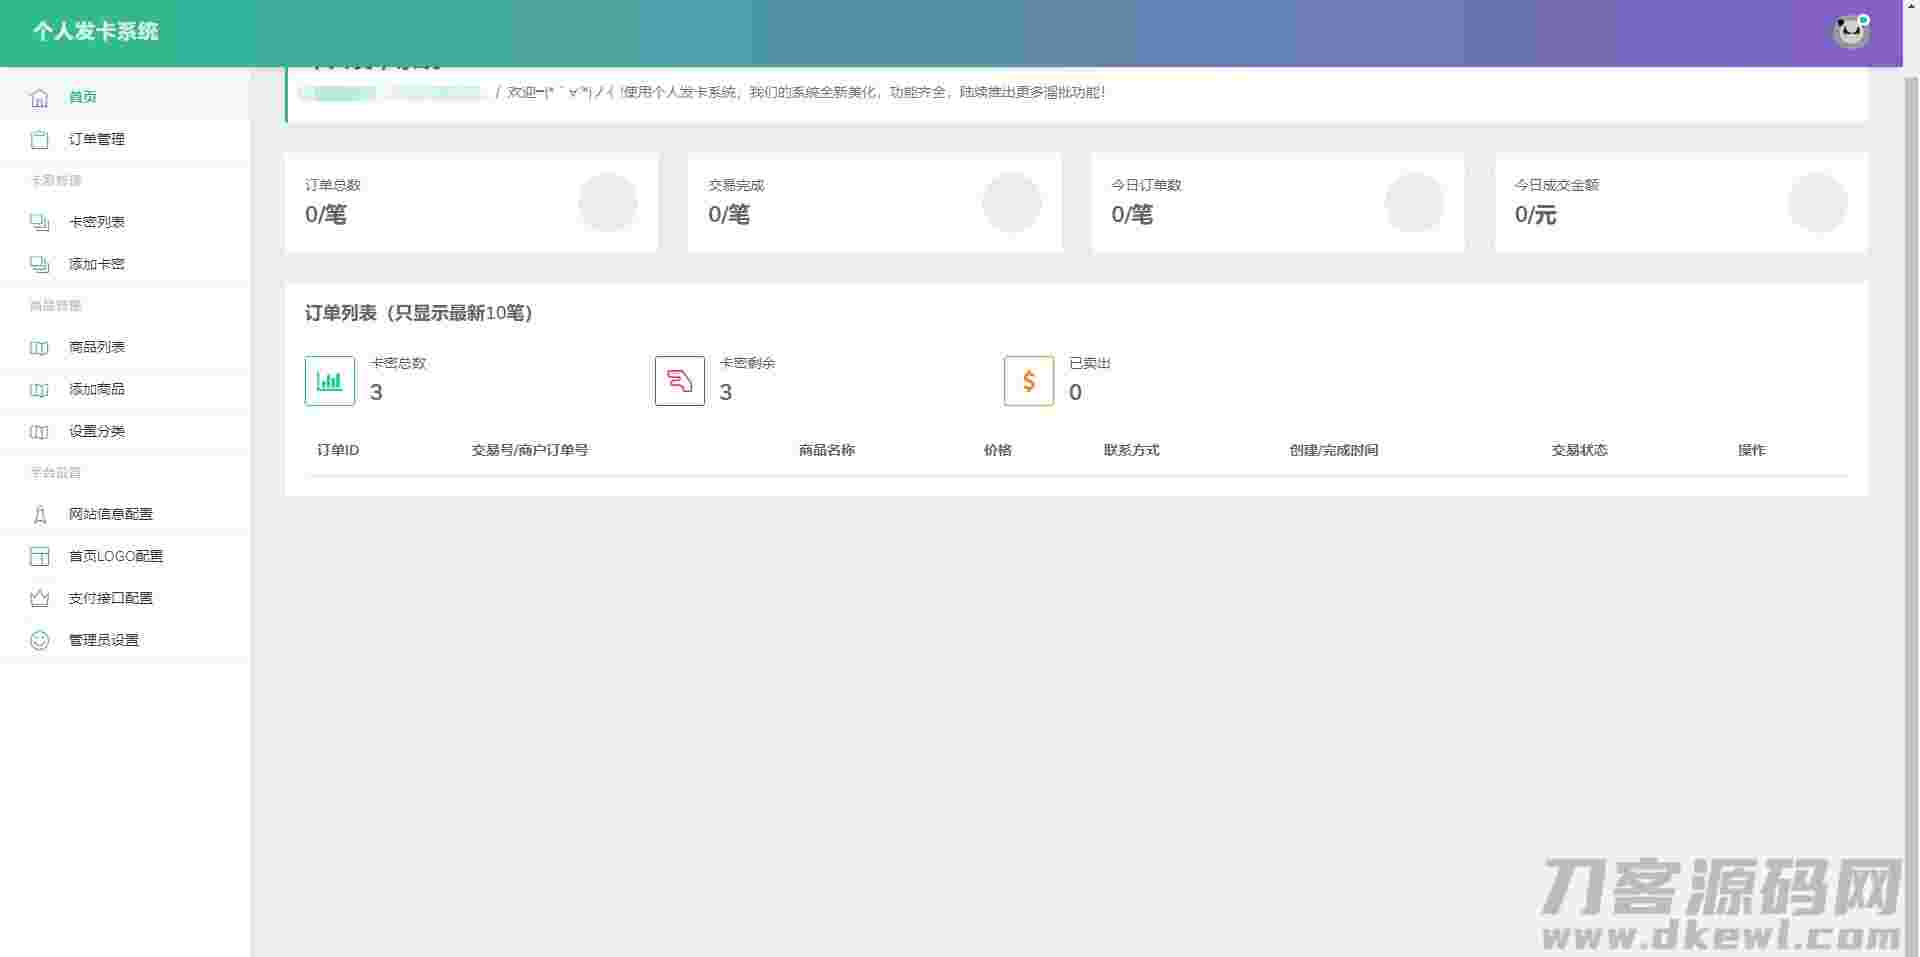Screen dimensions: 1920x957
Task: Click the clipboard icon for 订单管理
Action: coord(39,139)
